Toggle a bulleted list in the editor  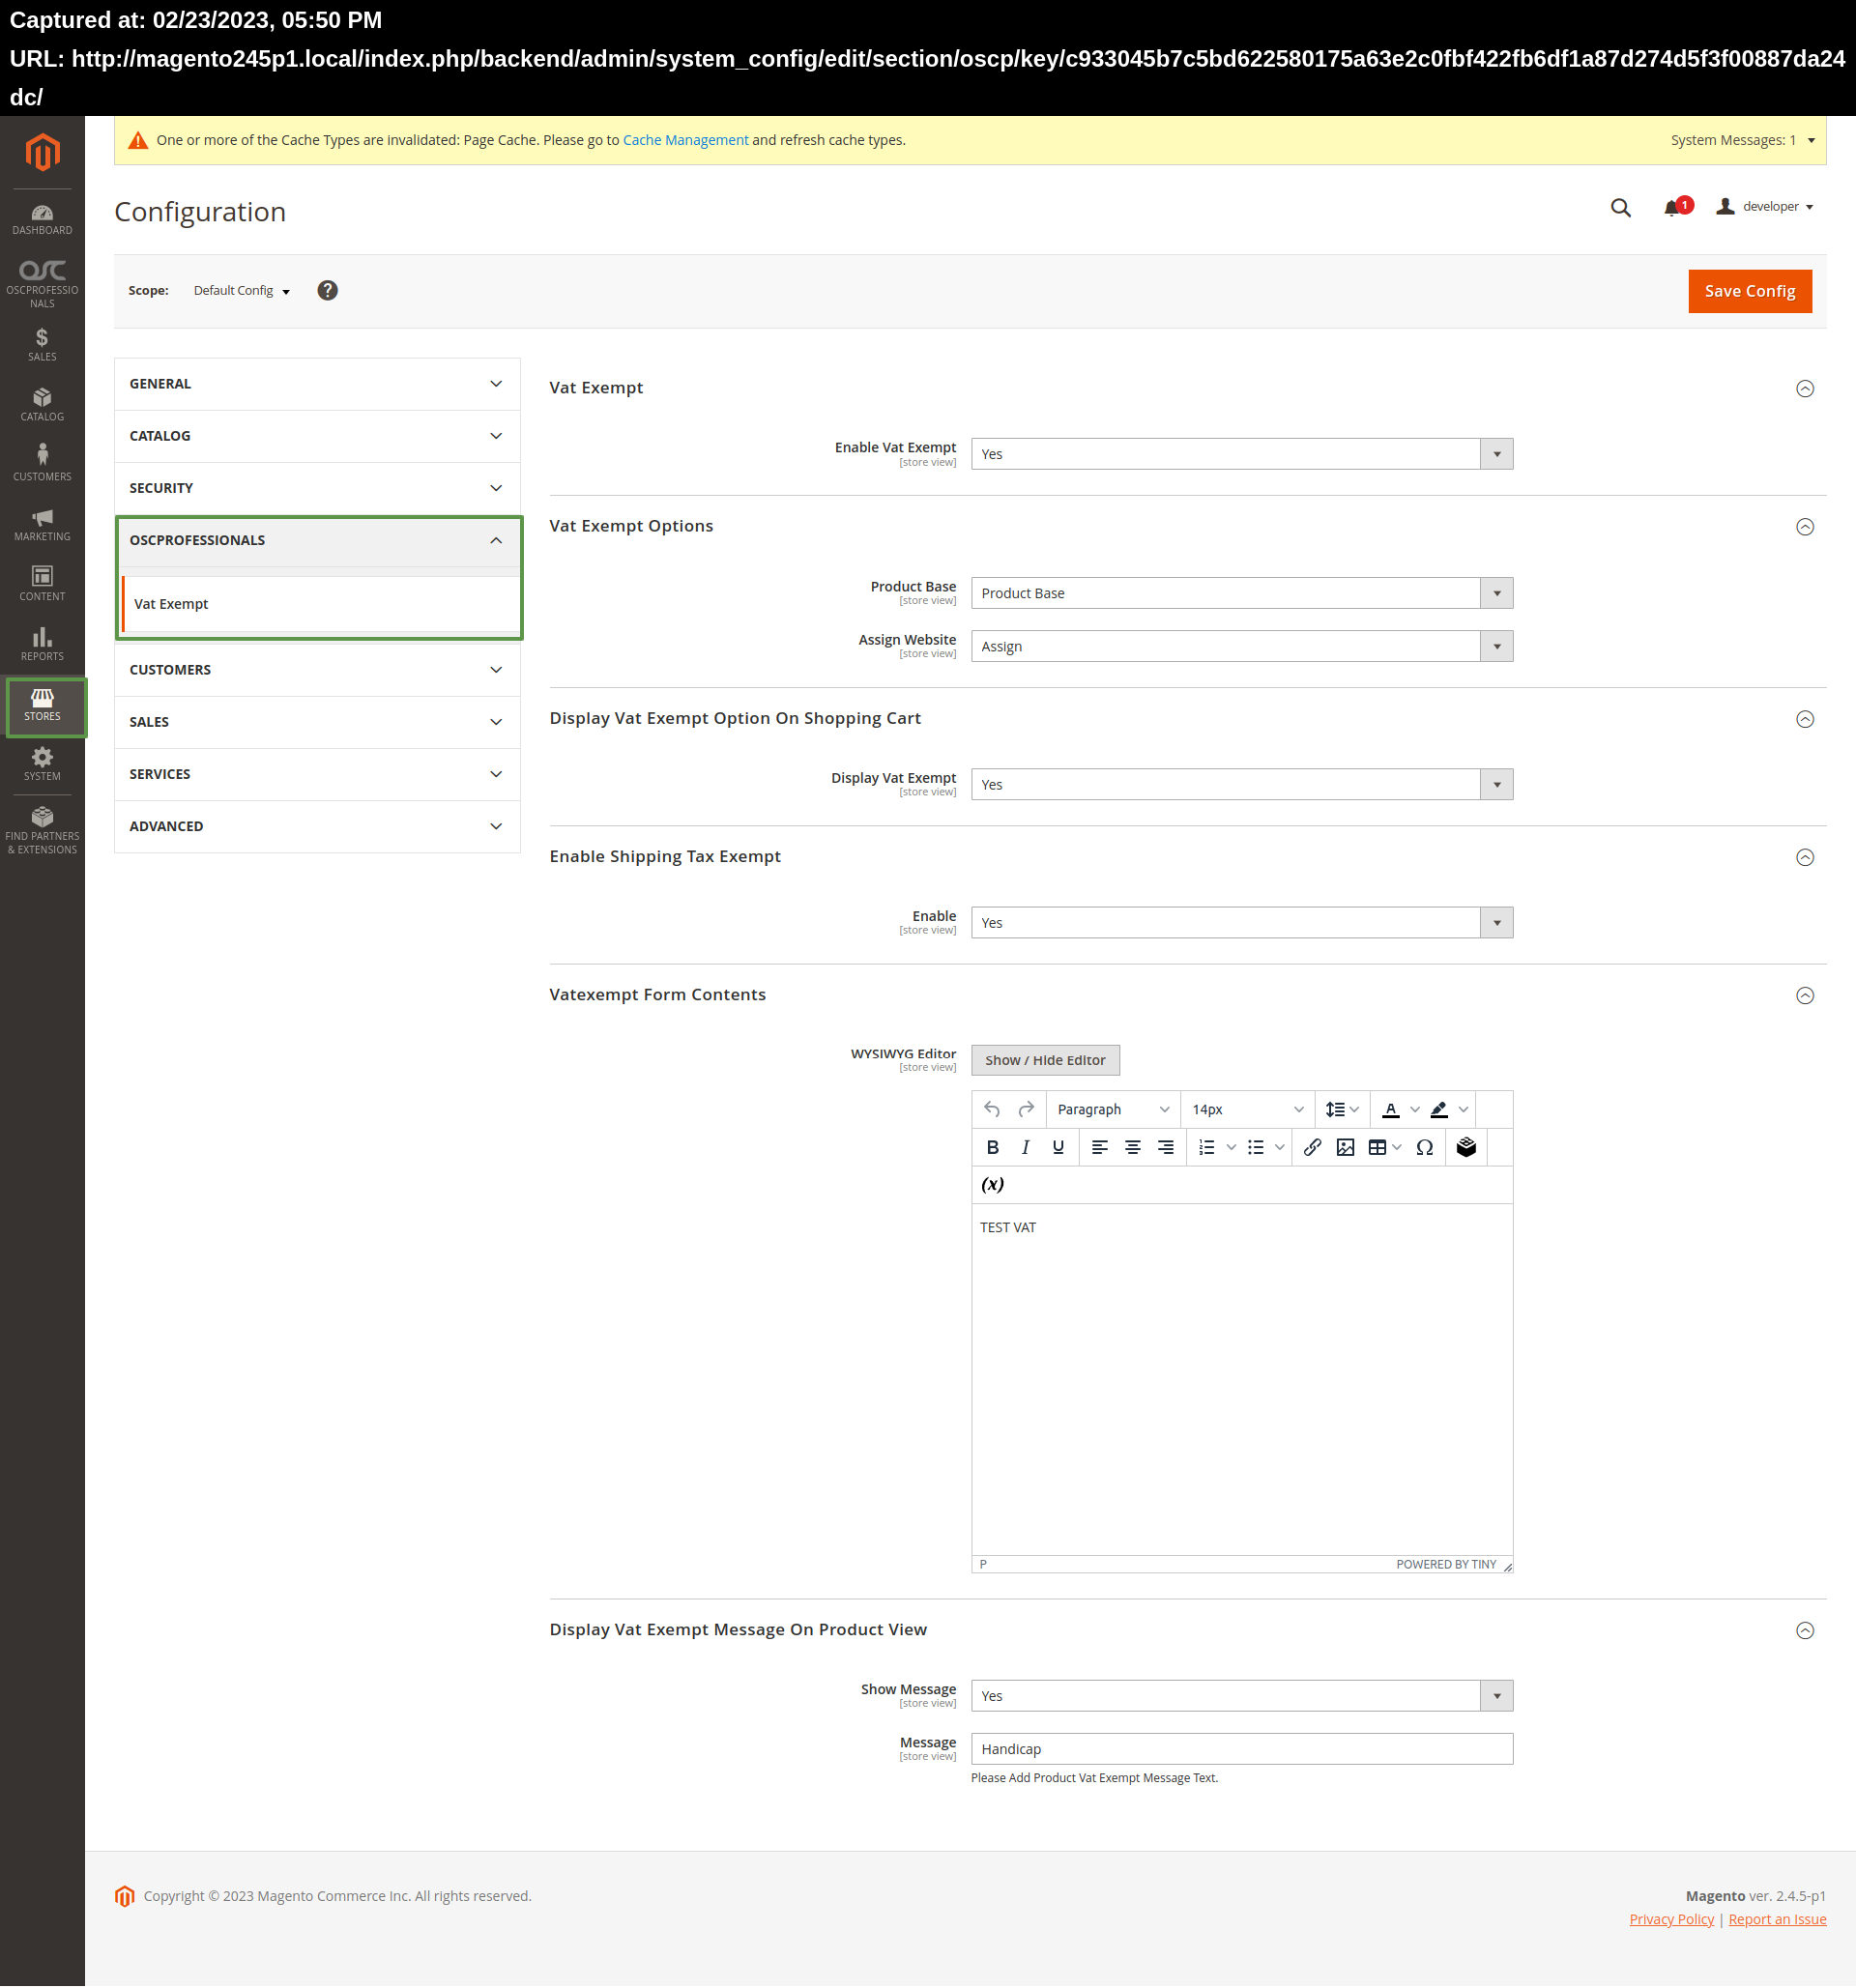(1256, 1147)
